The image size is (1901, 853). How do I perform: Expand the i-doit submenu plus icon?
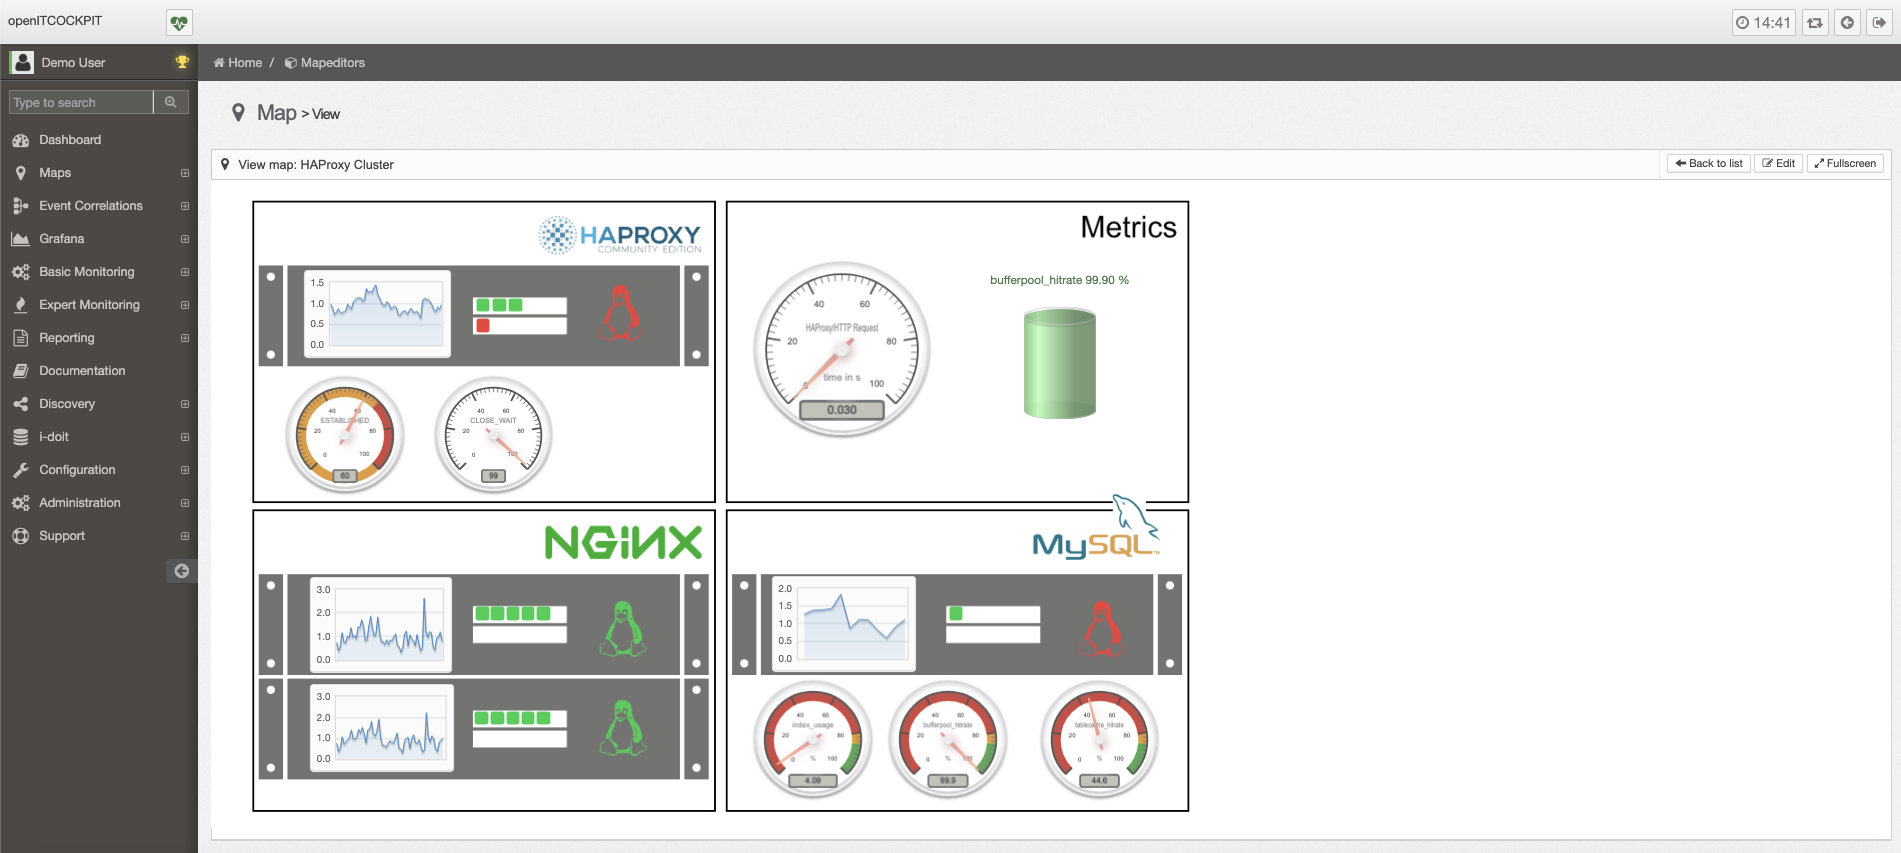point(185,437)
